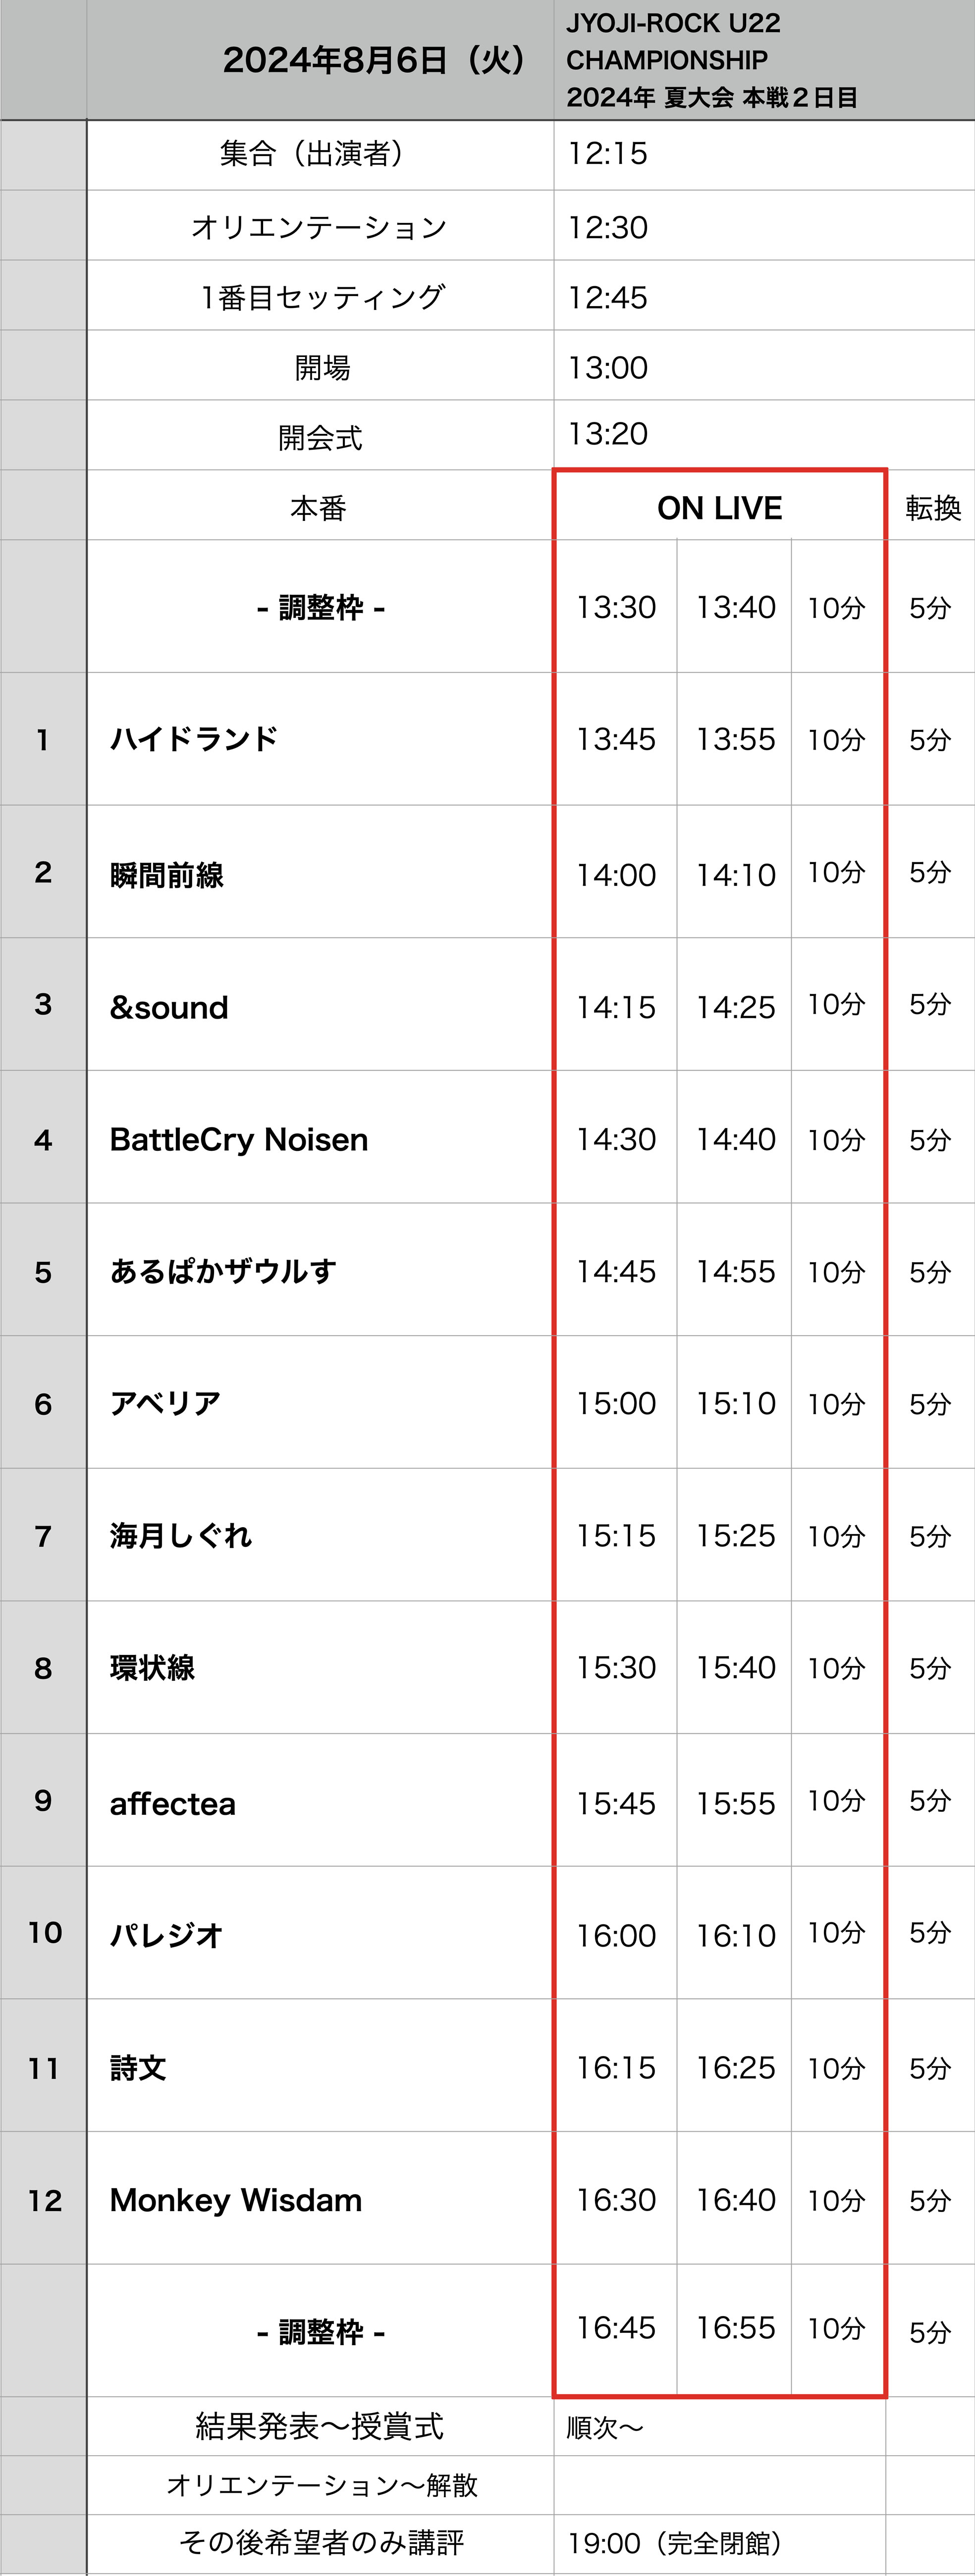Select Monkey Wisdam in the schedule
This screenshot has width=975, height=2576.
(x=236, y=2200)
